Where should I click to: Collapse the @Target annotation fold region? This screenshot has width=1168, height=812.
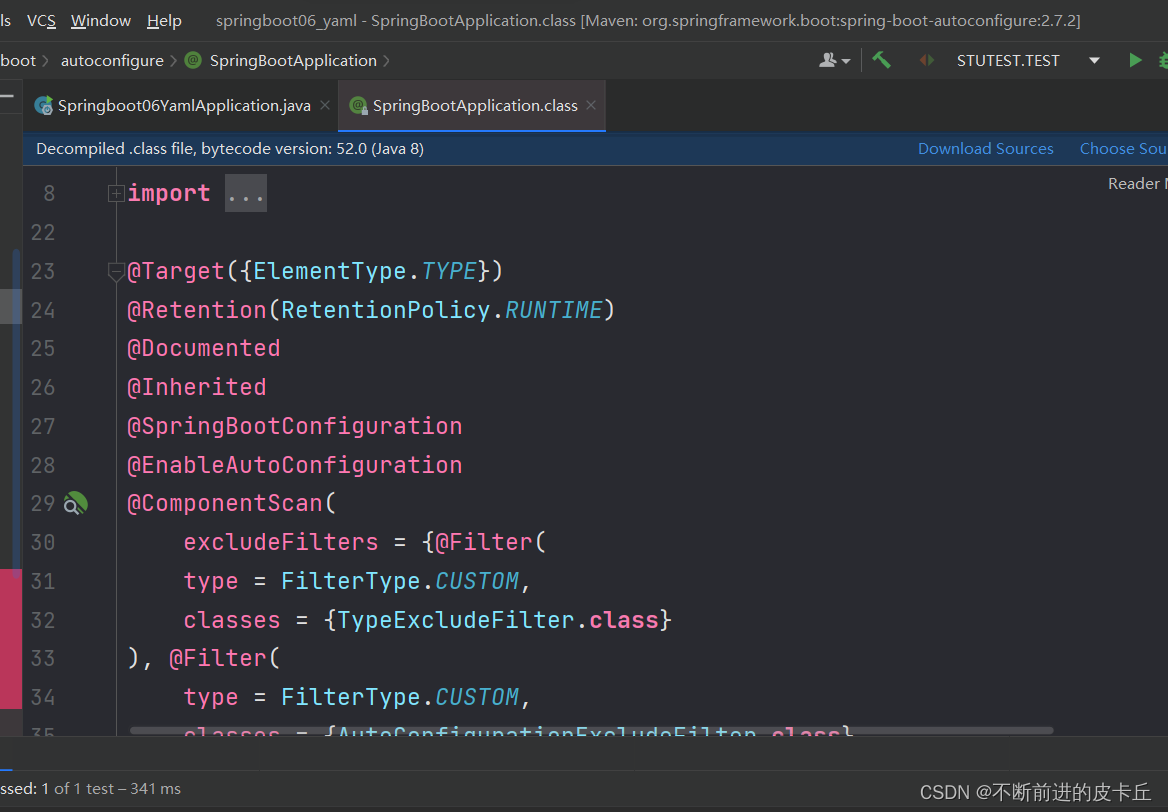[116, 272]
